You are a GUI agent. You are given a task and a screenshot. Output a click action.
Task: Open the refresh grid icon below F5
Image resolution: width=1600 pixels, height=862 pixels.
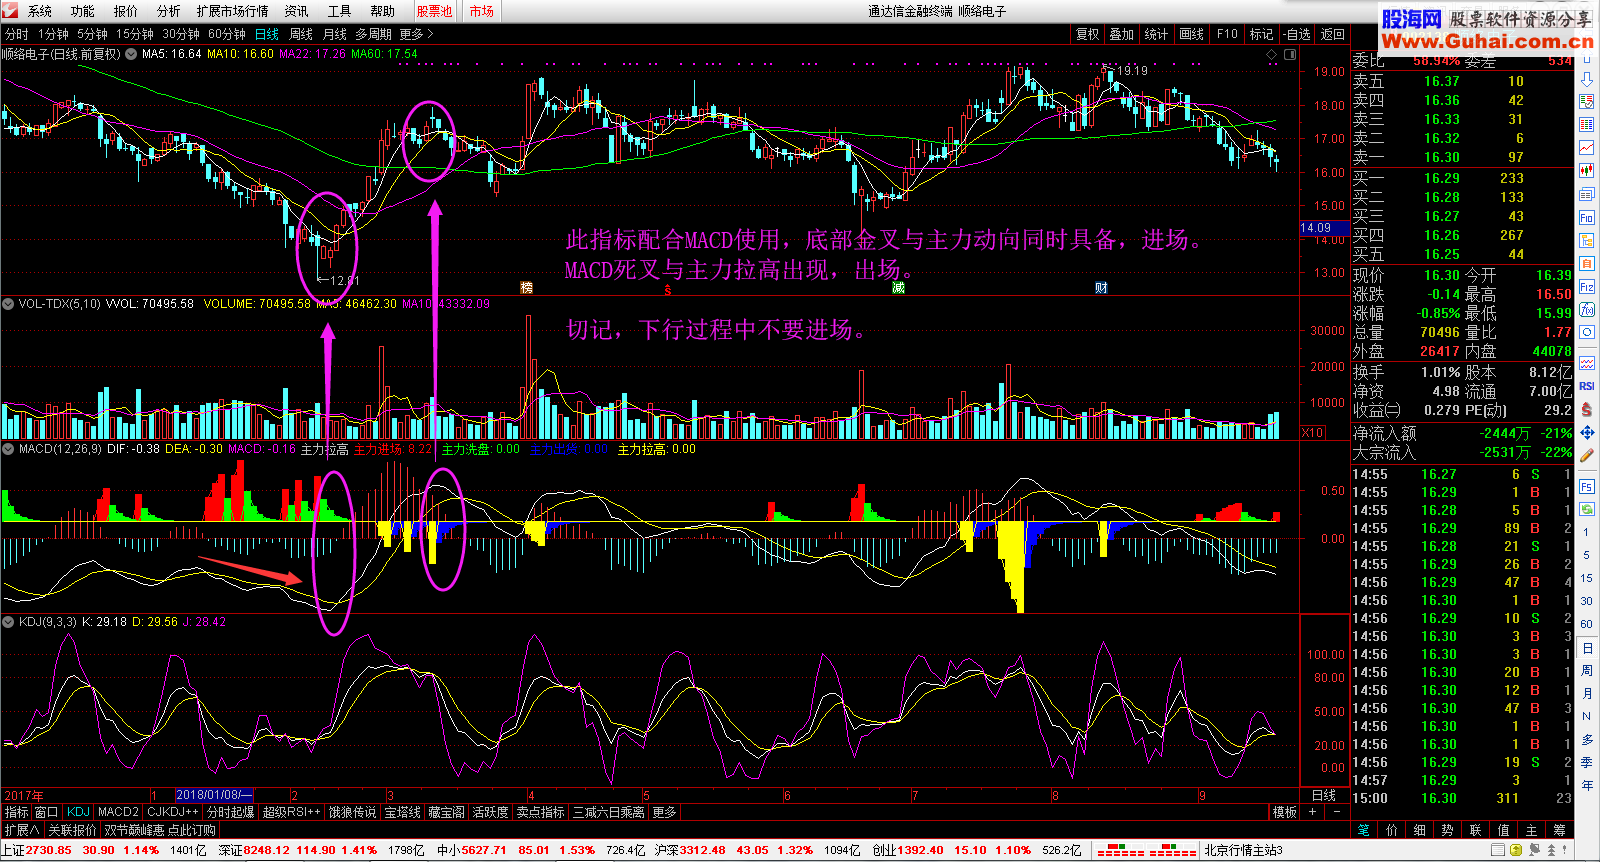tap(1587, 510)
